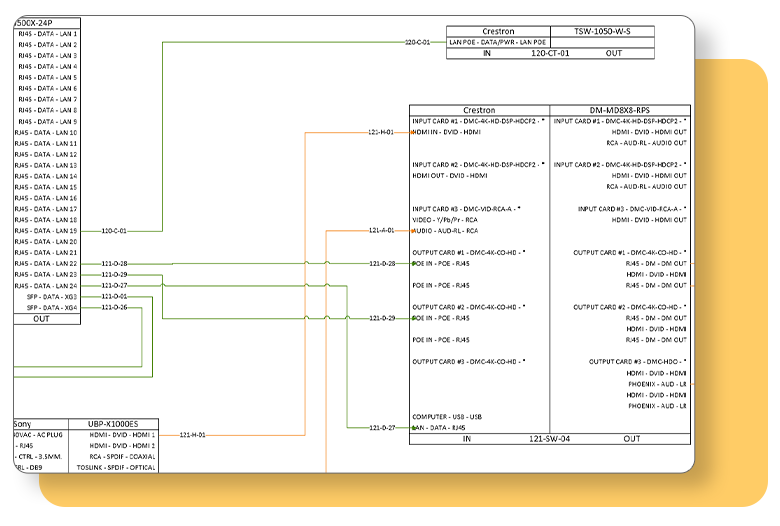Select the VIDEO - Y/Pb/Pr - RCA port
Image resolution: width=780 pixels, height=526 pixels.
coord(445,220)
